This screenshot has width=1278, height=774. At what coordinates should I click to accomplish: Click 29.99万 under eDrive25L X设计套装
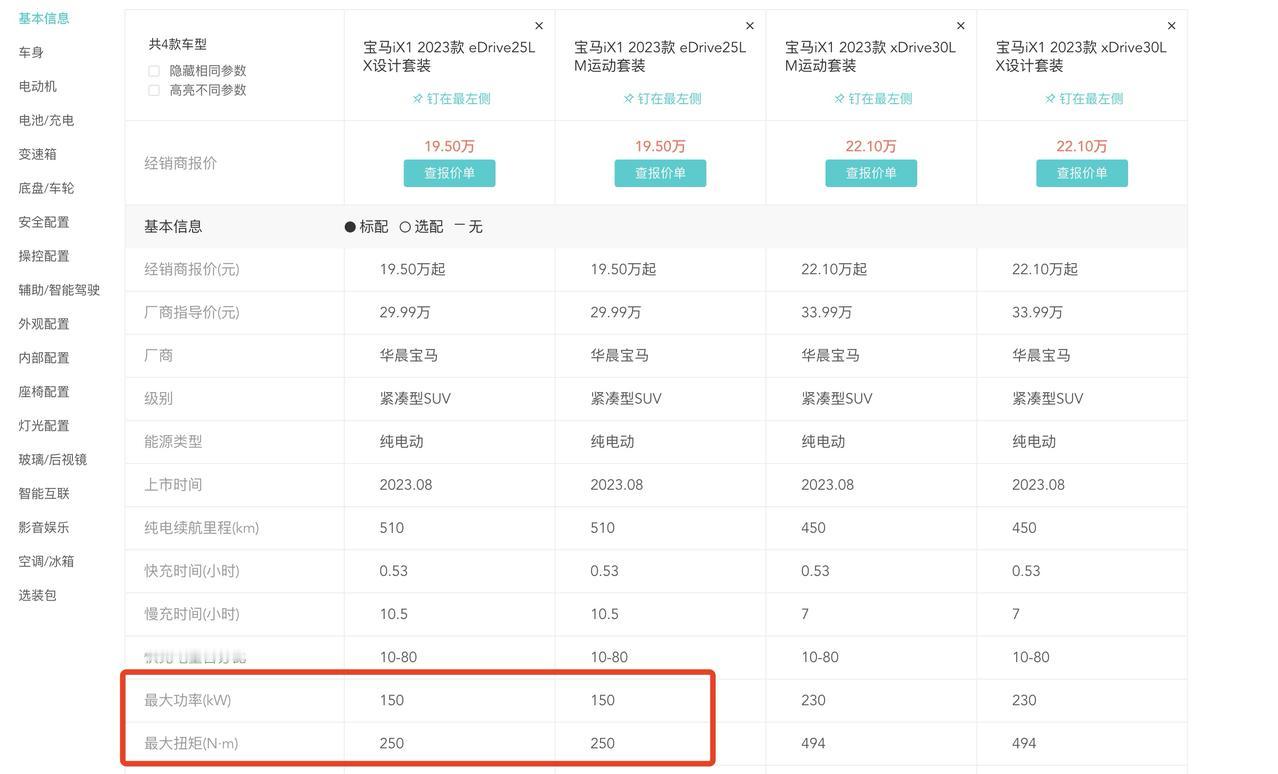tap(405, 312)
